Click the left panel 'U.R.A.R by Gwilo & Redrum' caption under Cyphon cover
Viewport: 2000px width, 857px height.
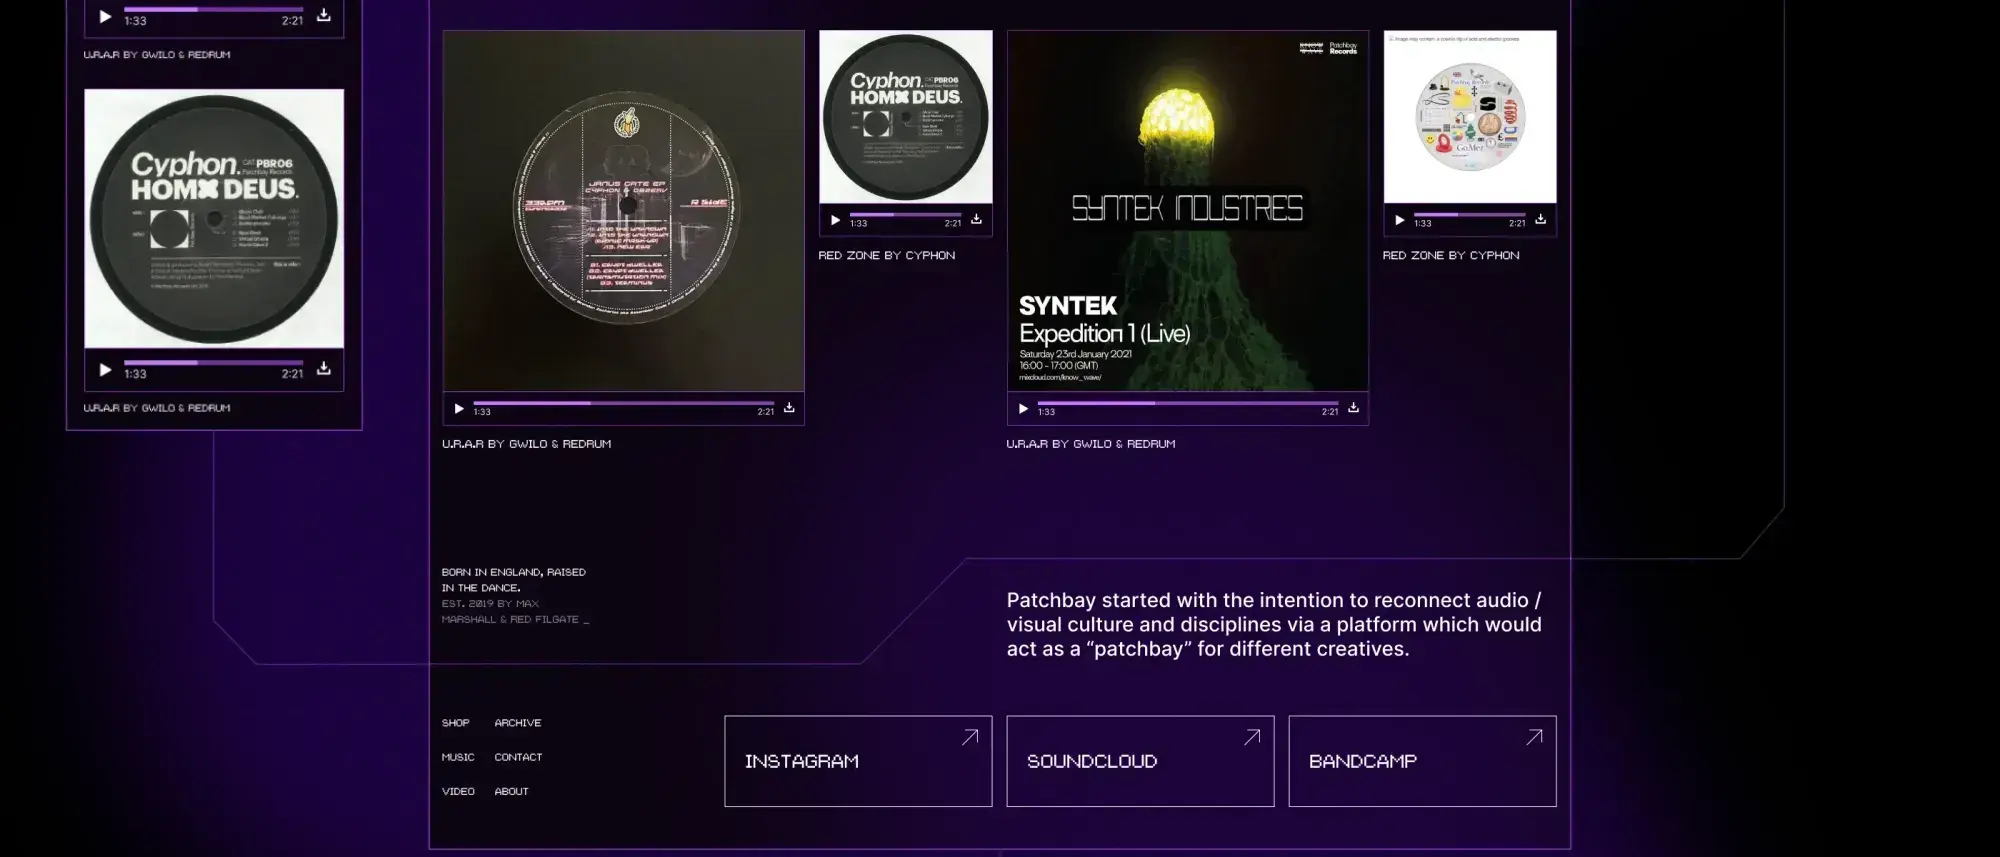click(157, 408)
